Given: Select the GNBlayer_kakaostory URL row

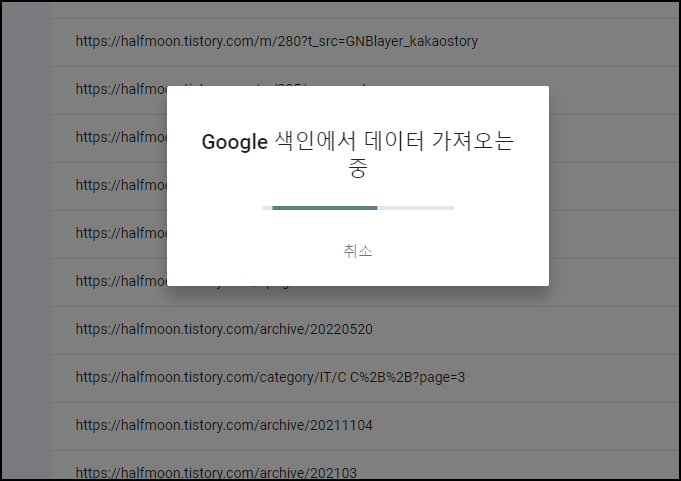Looking at the screenshot, I should pos(366,43).
